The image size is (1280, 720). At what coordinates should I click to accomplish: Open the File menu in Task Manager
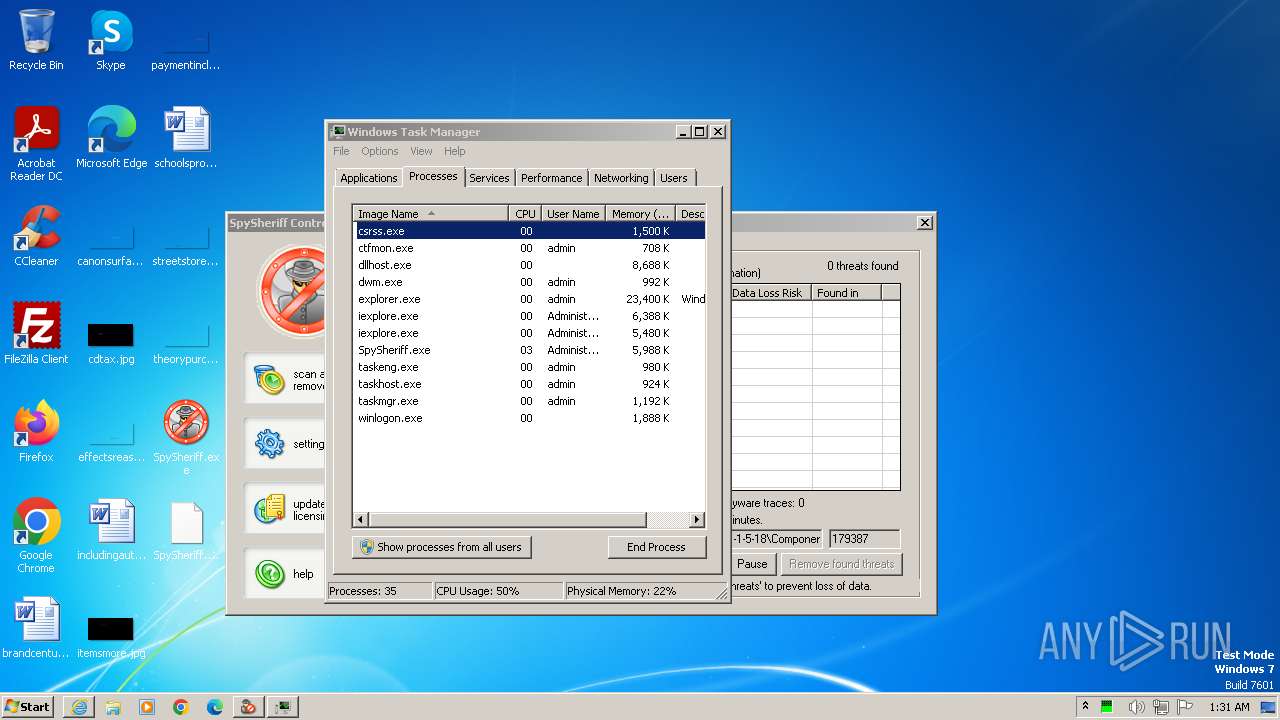[341, 151]
